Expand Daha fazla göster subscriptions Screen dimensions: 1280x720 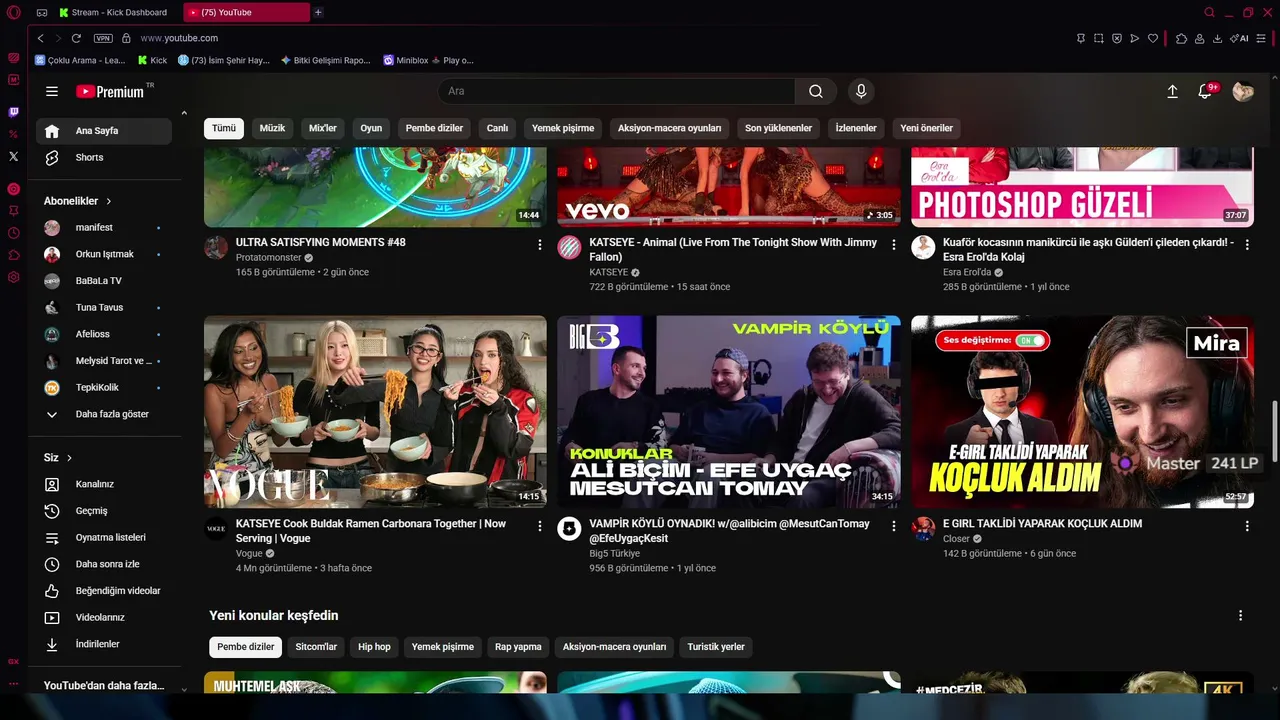pos(104,414)
